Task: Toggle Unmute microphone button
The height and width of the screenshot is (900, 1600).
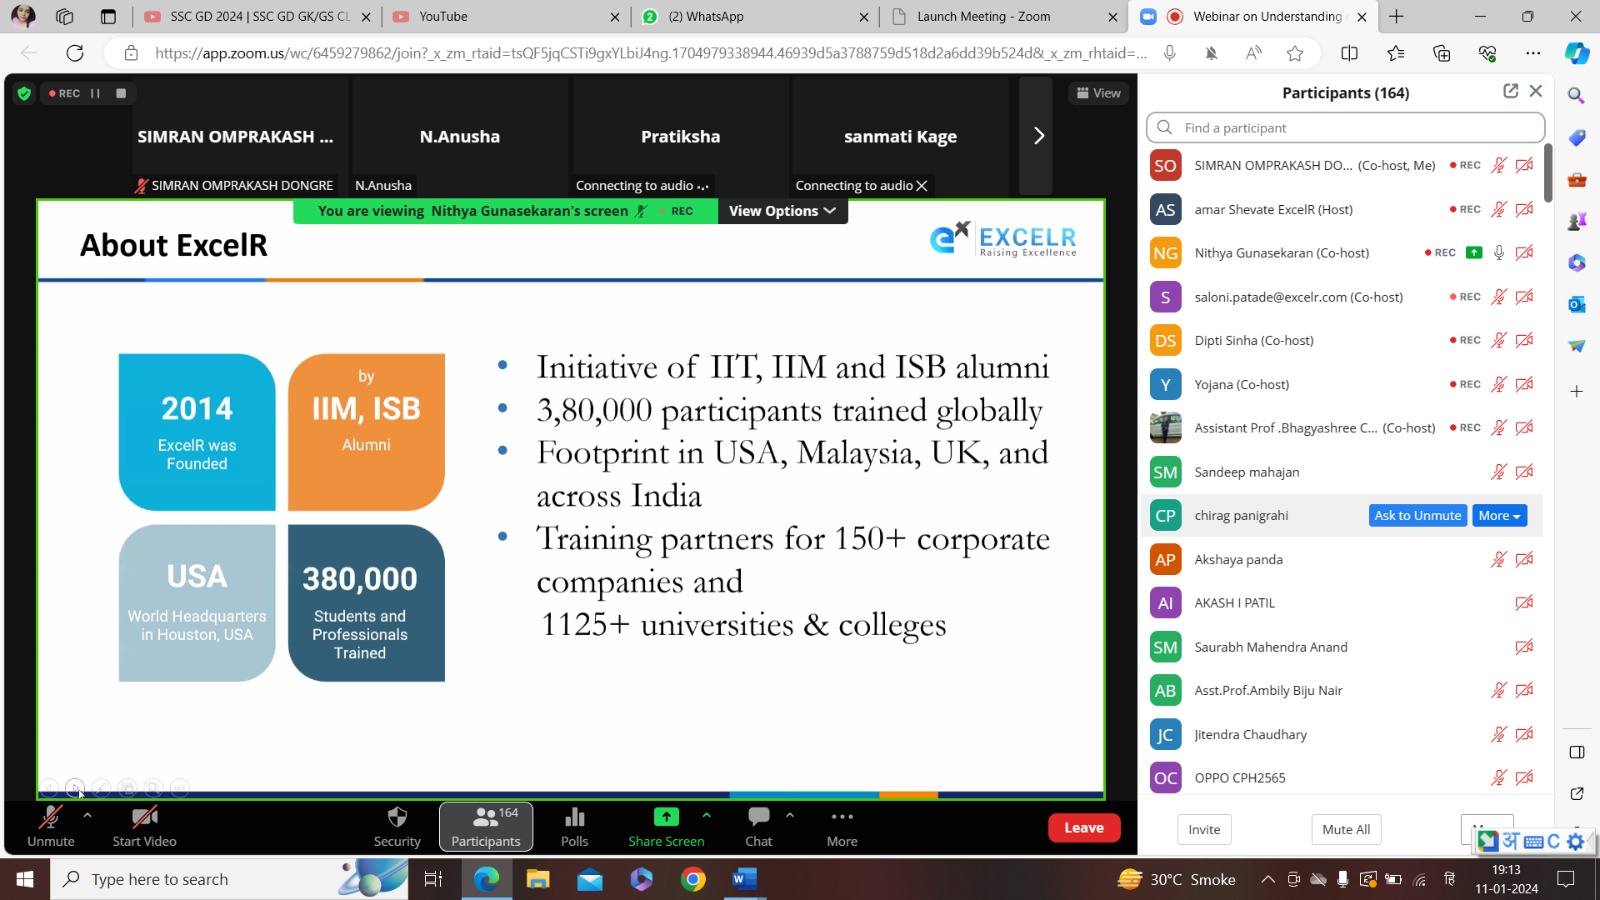Action: [50, 826]
